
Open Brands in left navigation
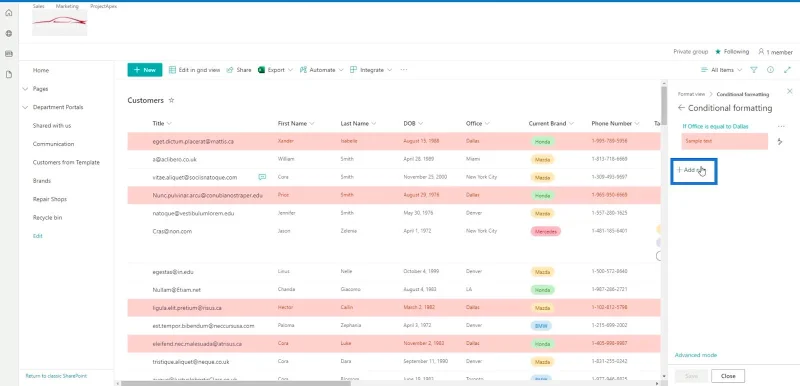(42, 181)
